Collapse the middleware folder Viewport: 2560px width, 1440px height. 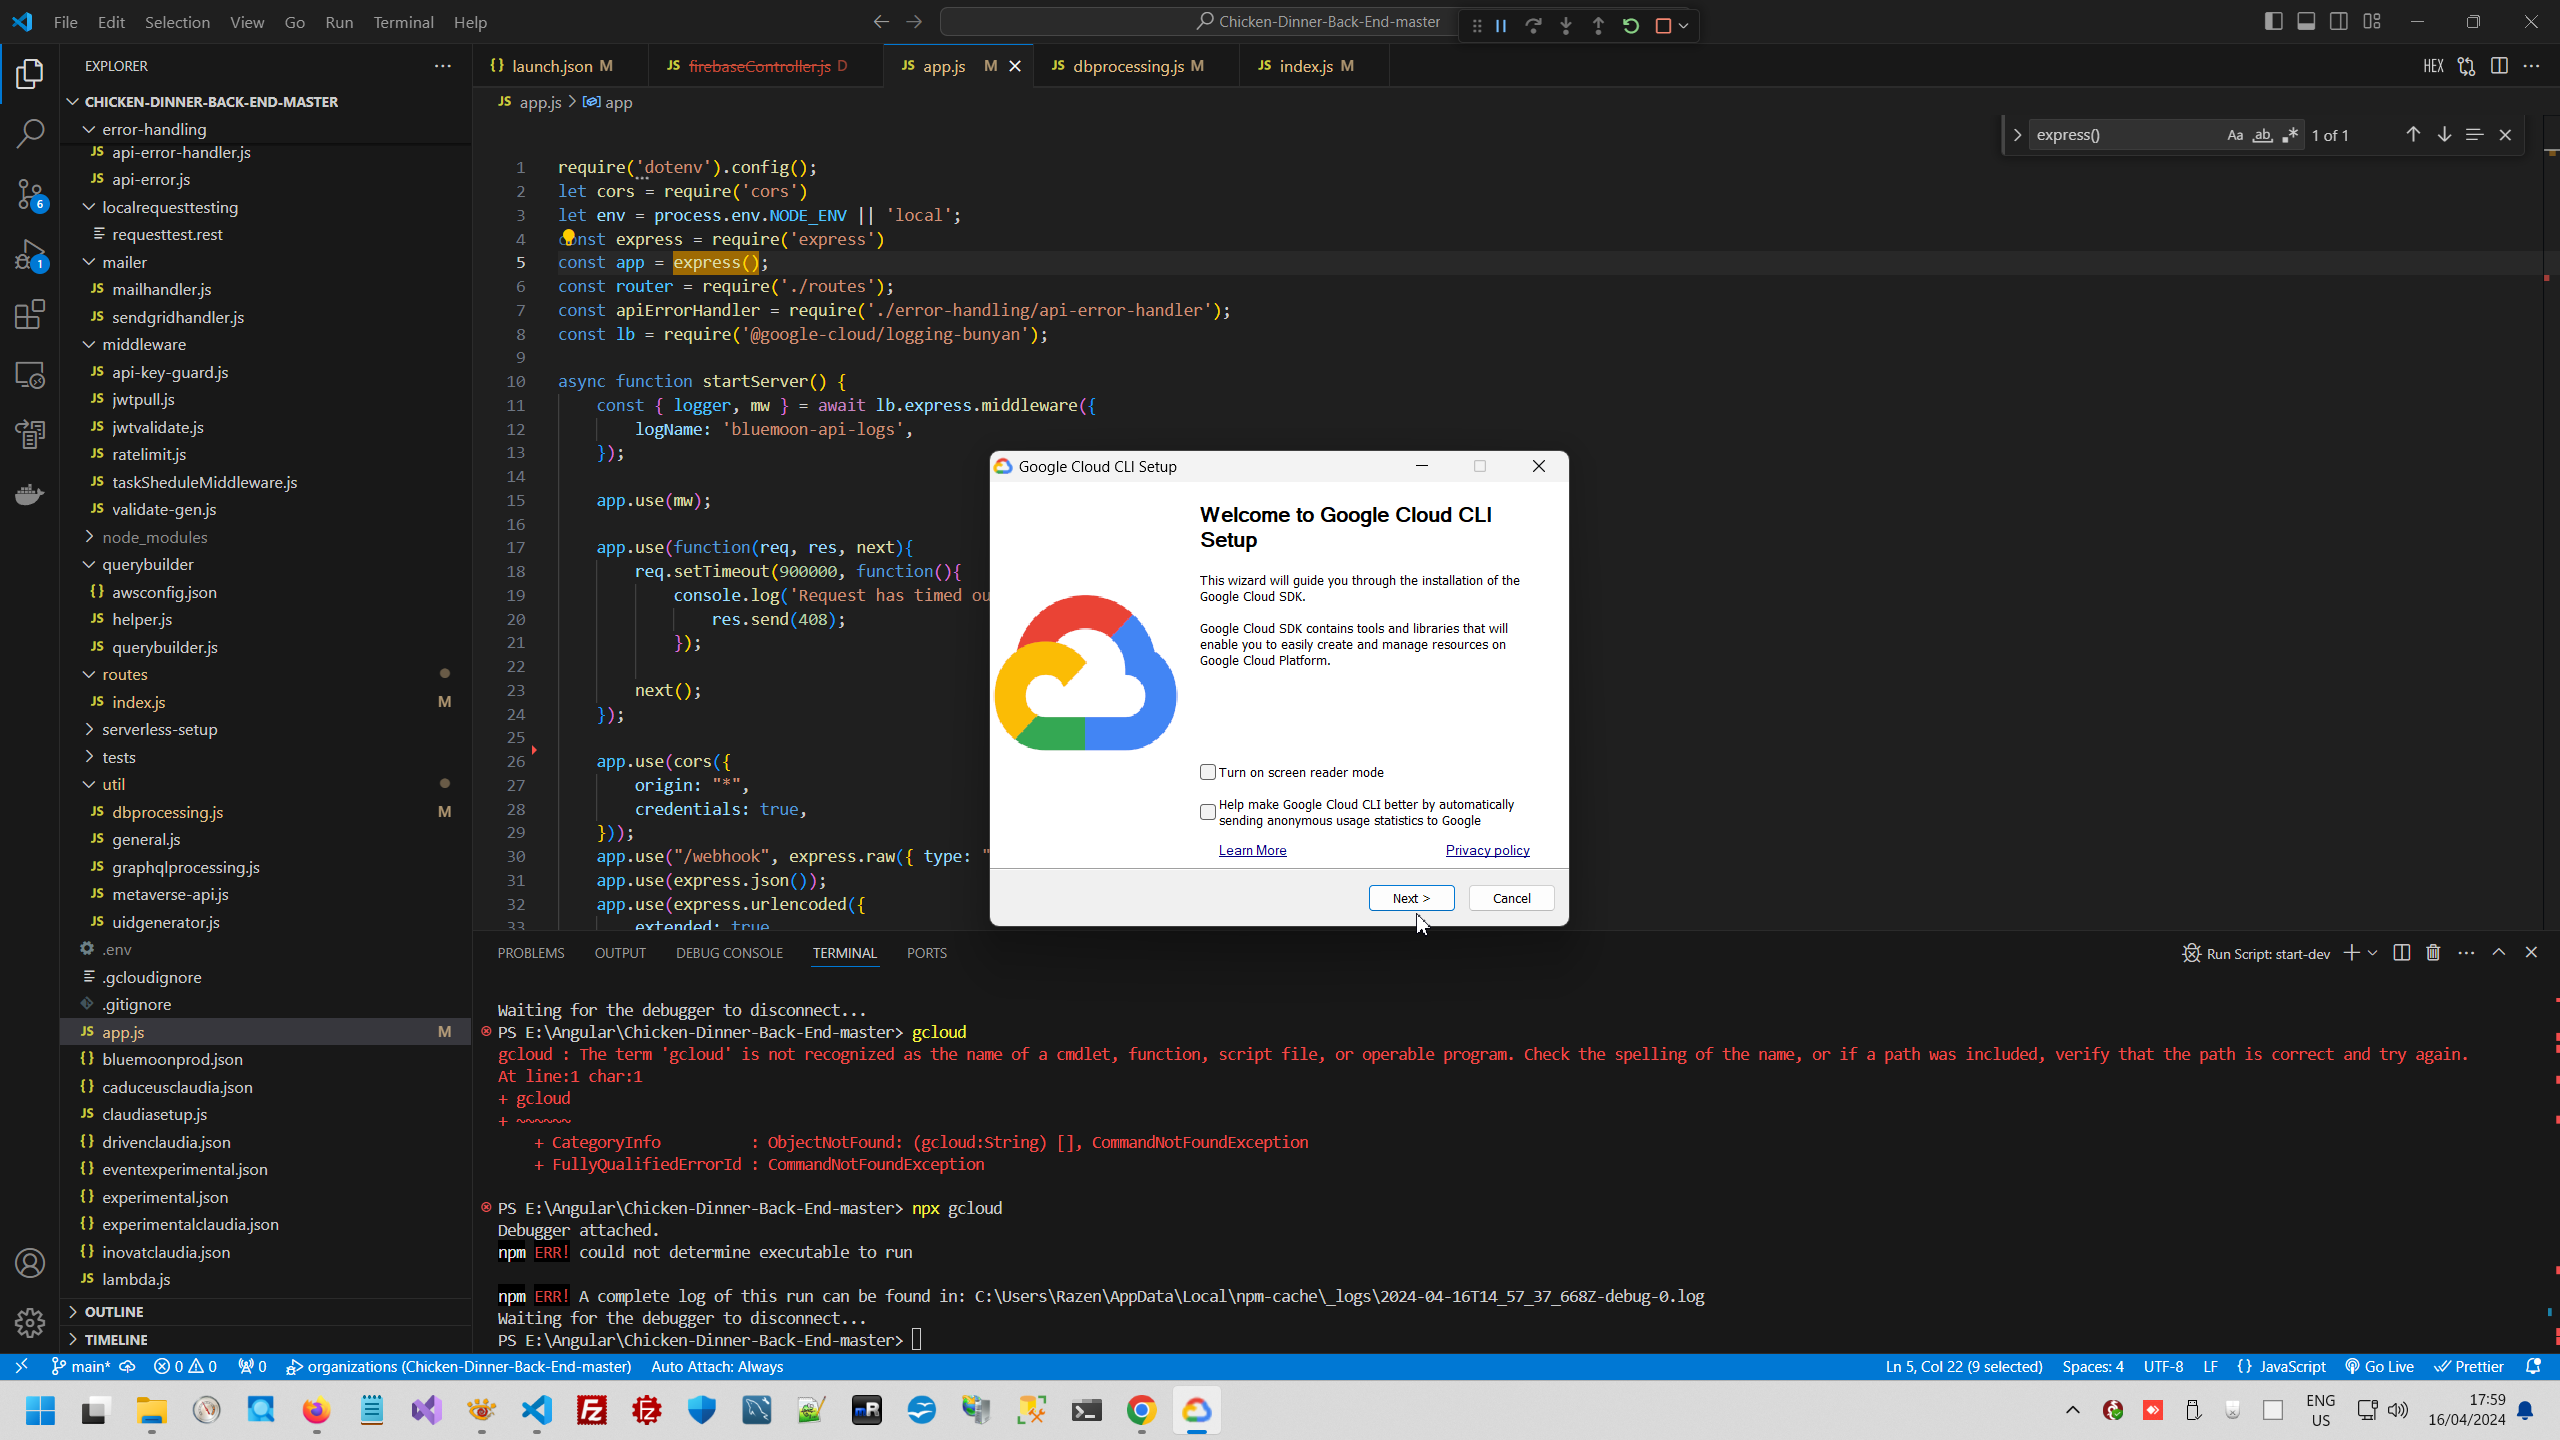[x=143, y=344]
